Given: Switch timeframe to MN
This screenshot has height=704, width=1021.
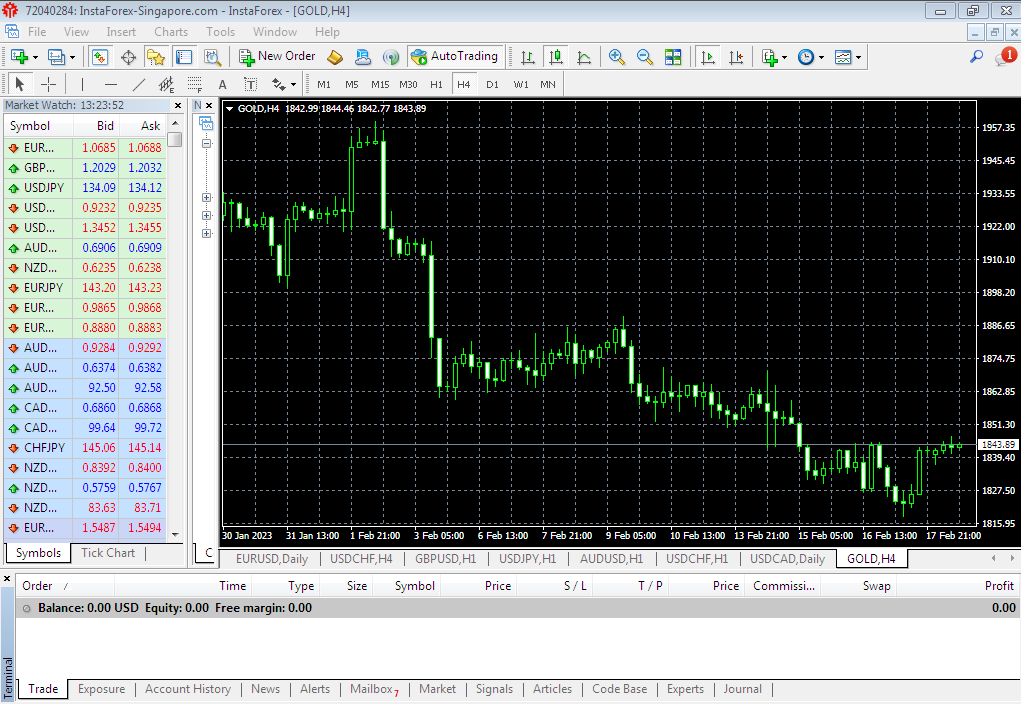Looking at the screenshot, I should pyautogui.click(x=548, y=84).
